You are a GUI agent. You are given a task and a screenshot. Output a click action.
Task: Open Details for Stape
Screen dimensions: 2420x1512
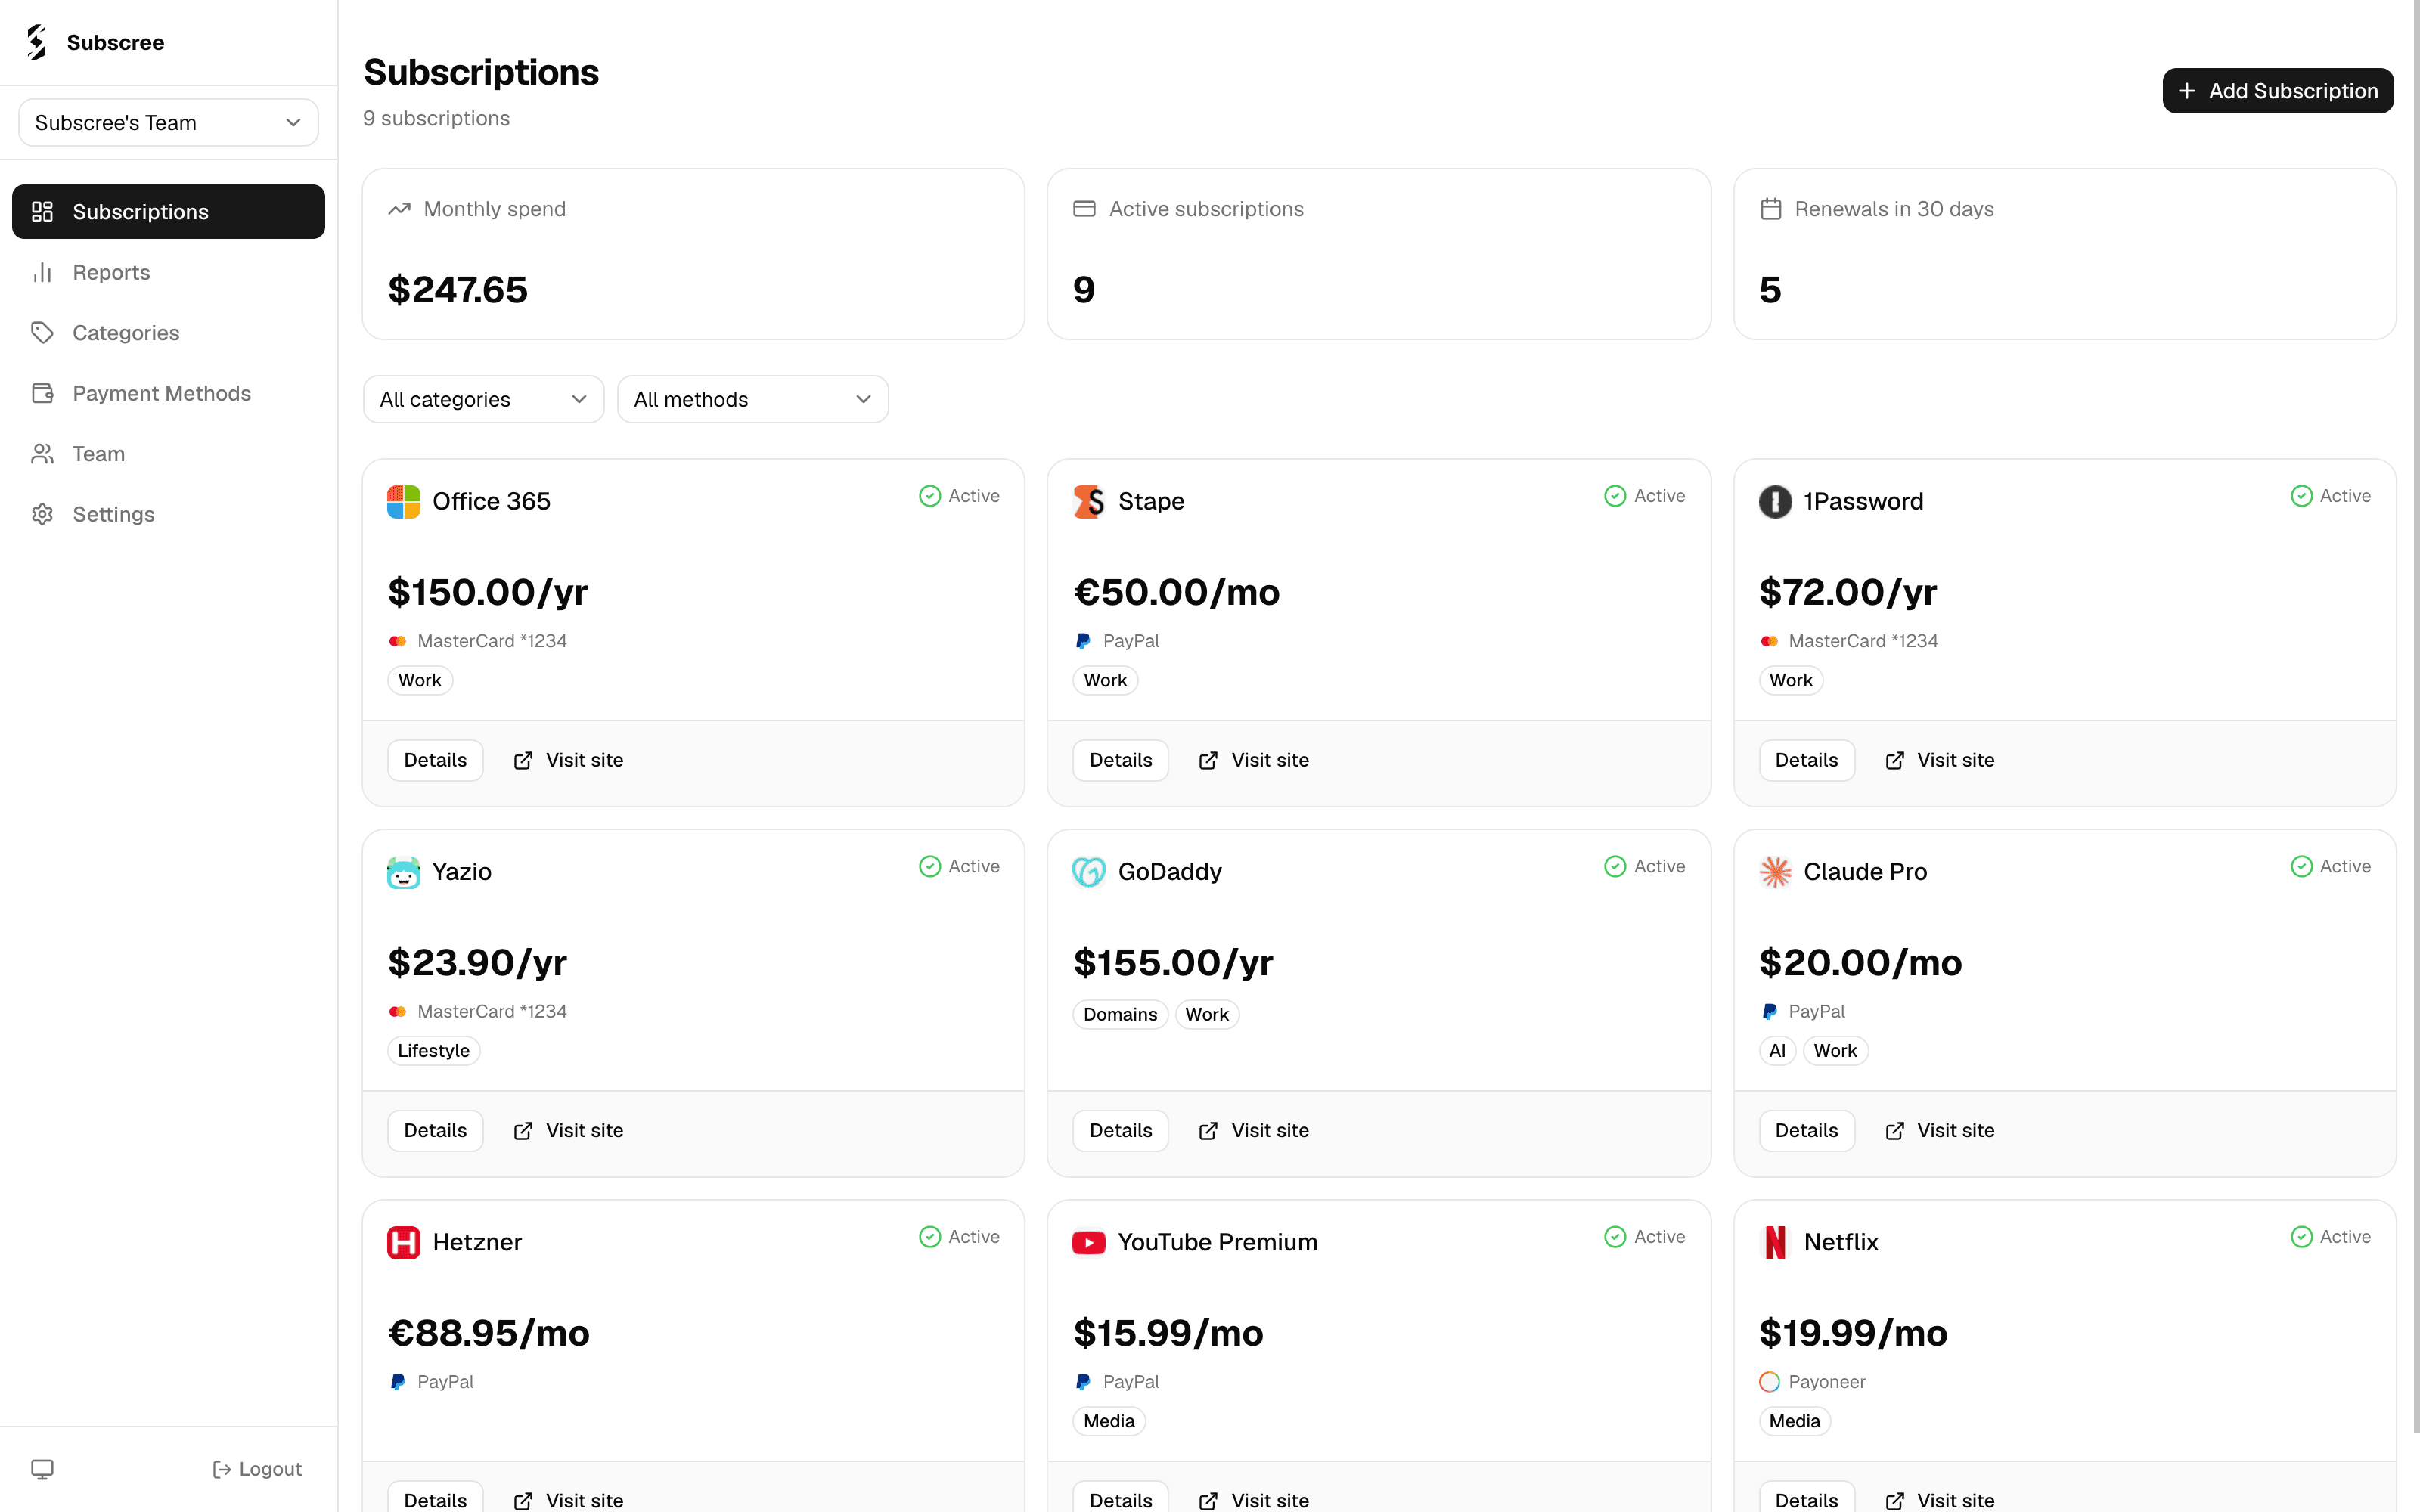click(x=1120, y=760)
